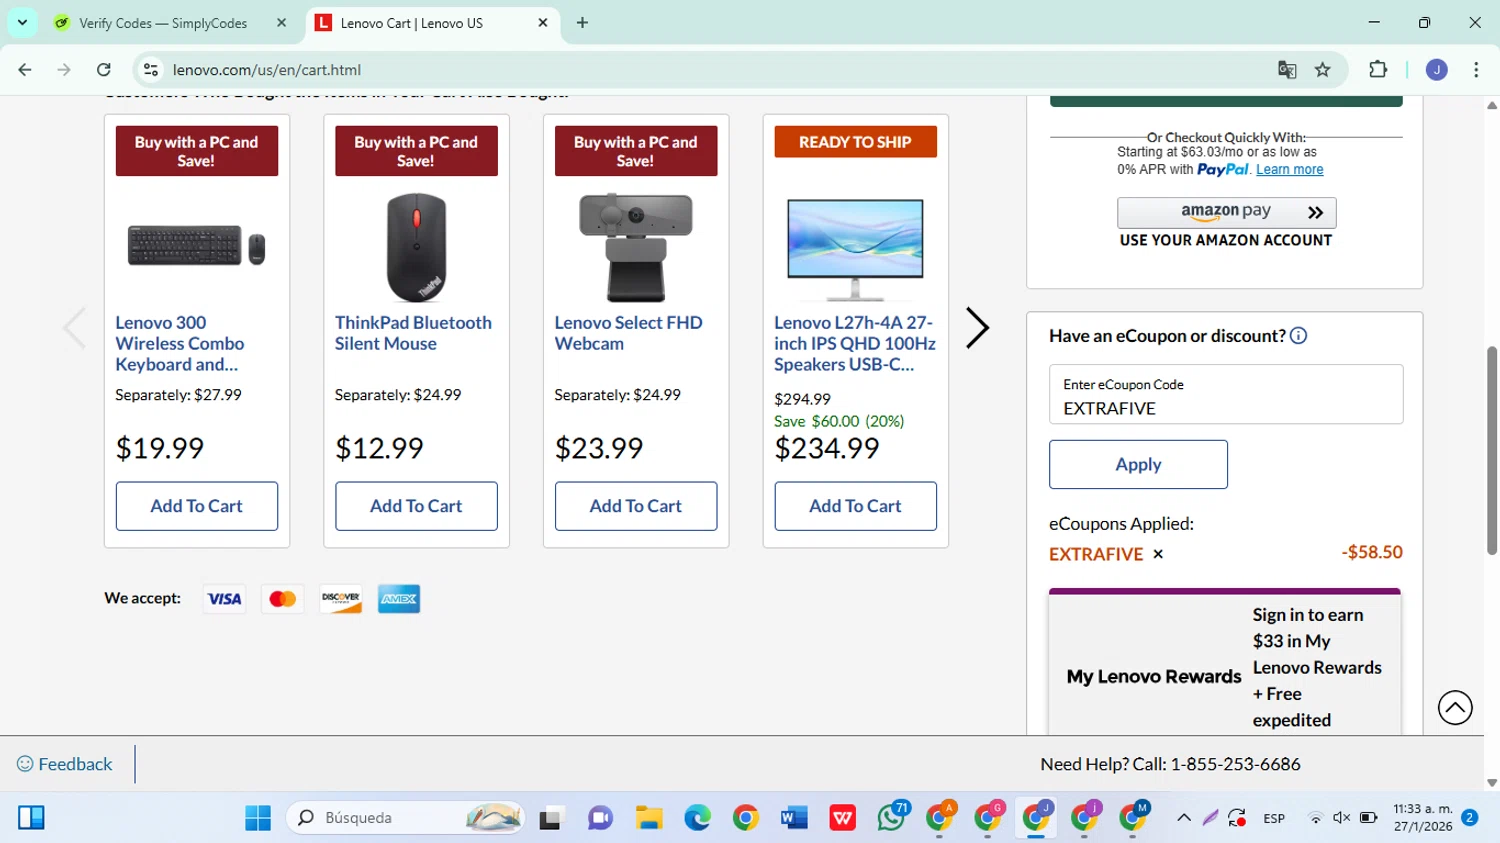Open the Chrome profile avatar J
This screenshot has height=843, width=1500.
1437,70
